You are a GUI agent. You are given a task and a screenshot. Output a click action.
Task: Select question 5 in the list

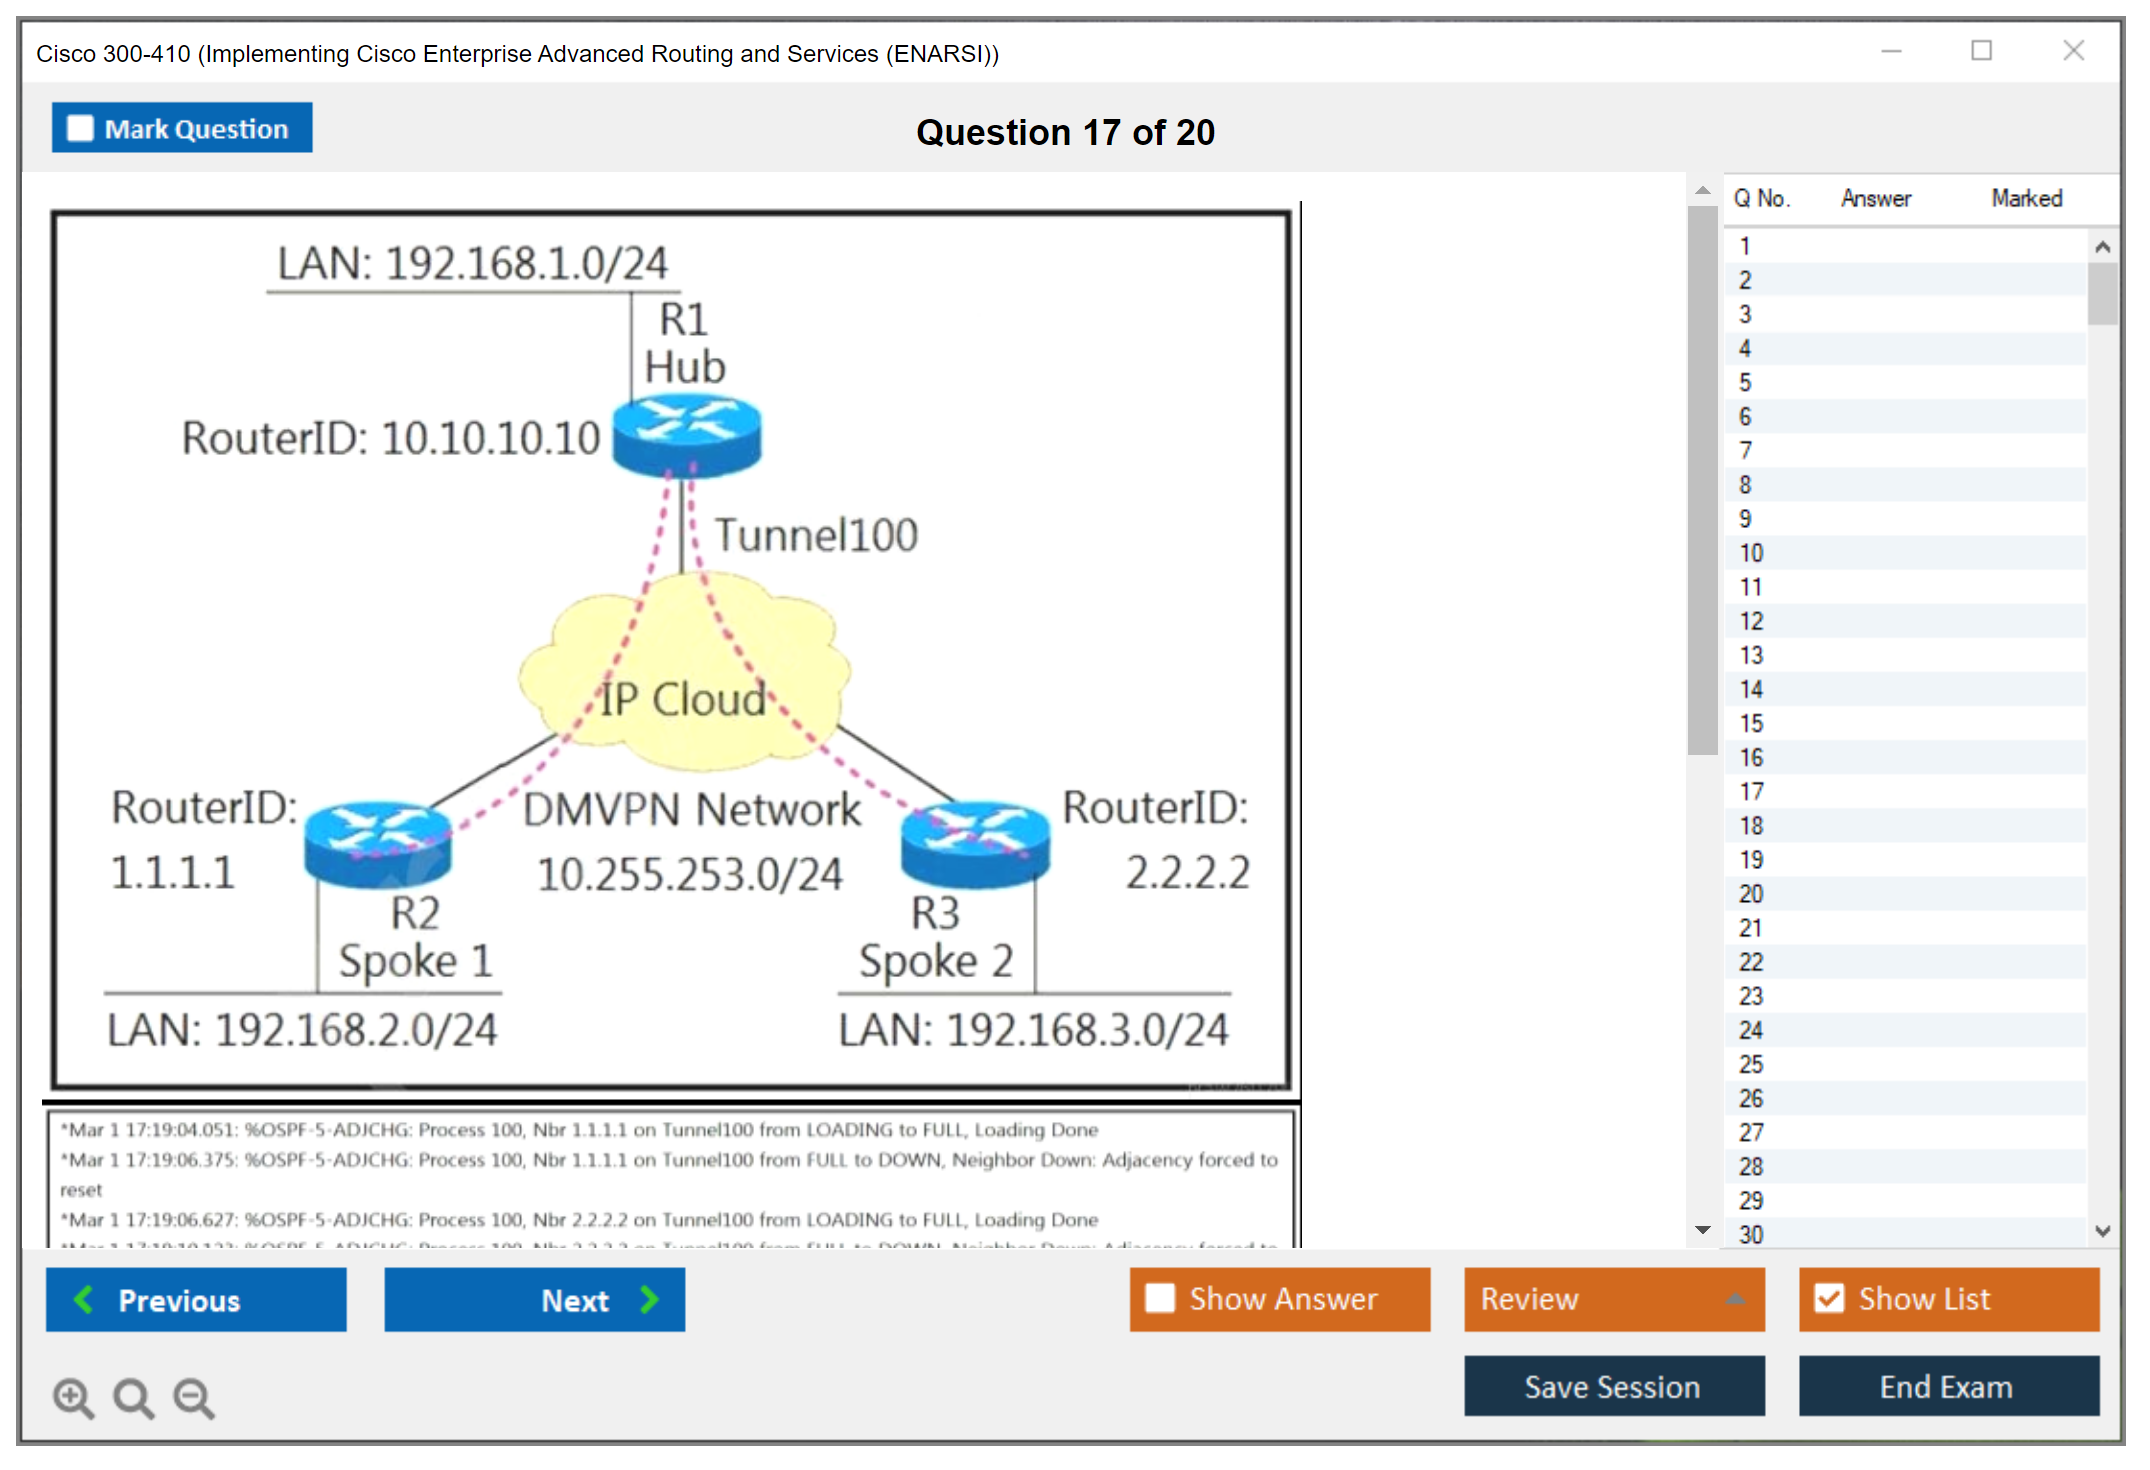pyautogui.click(x=1745, y=383)
